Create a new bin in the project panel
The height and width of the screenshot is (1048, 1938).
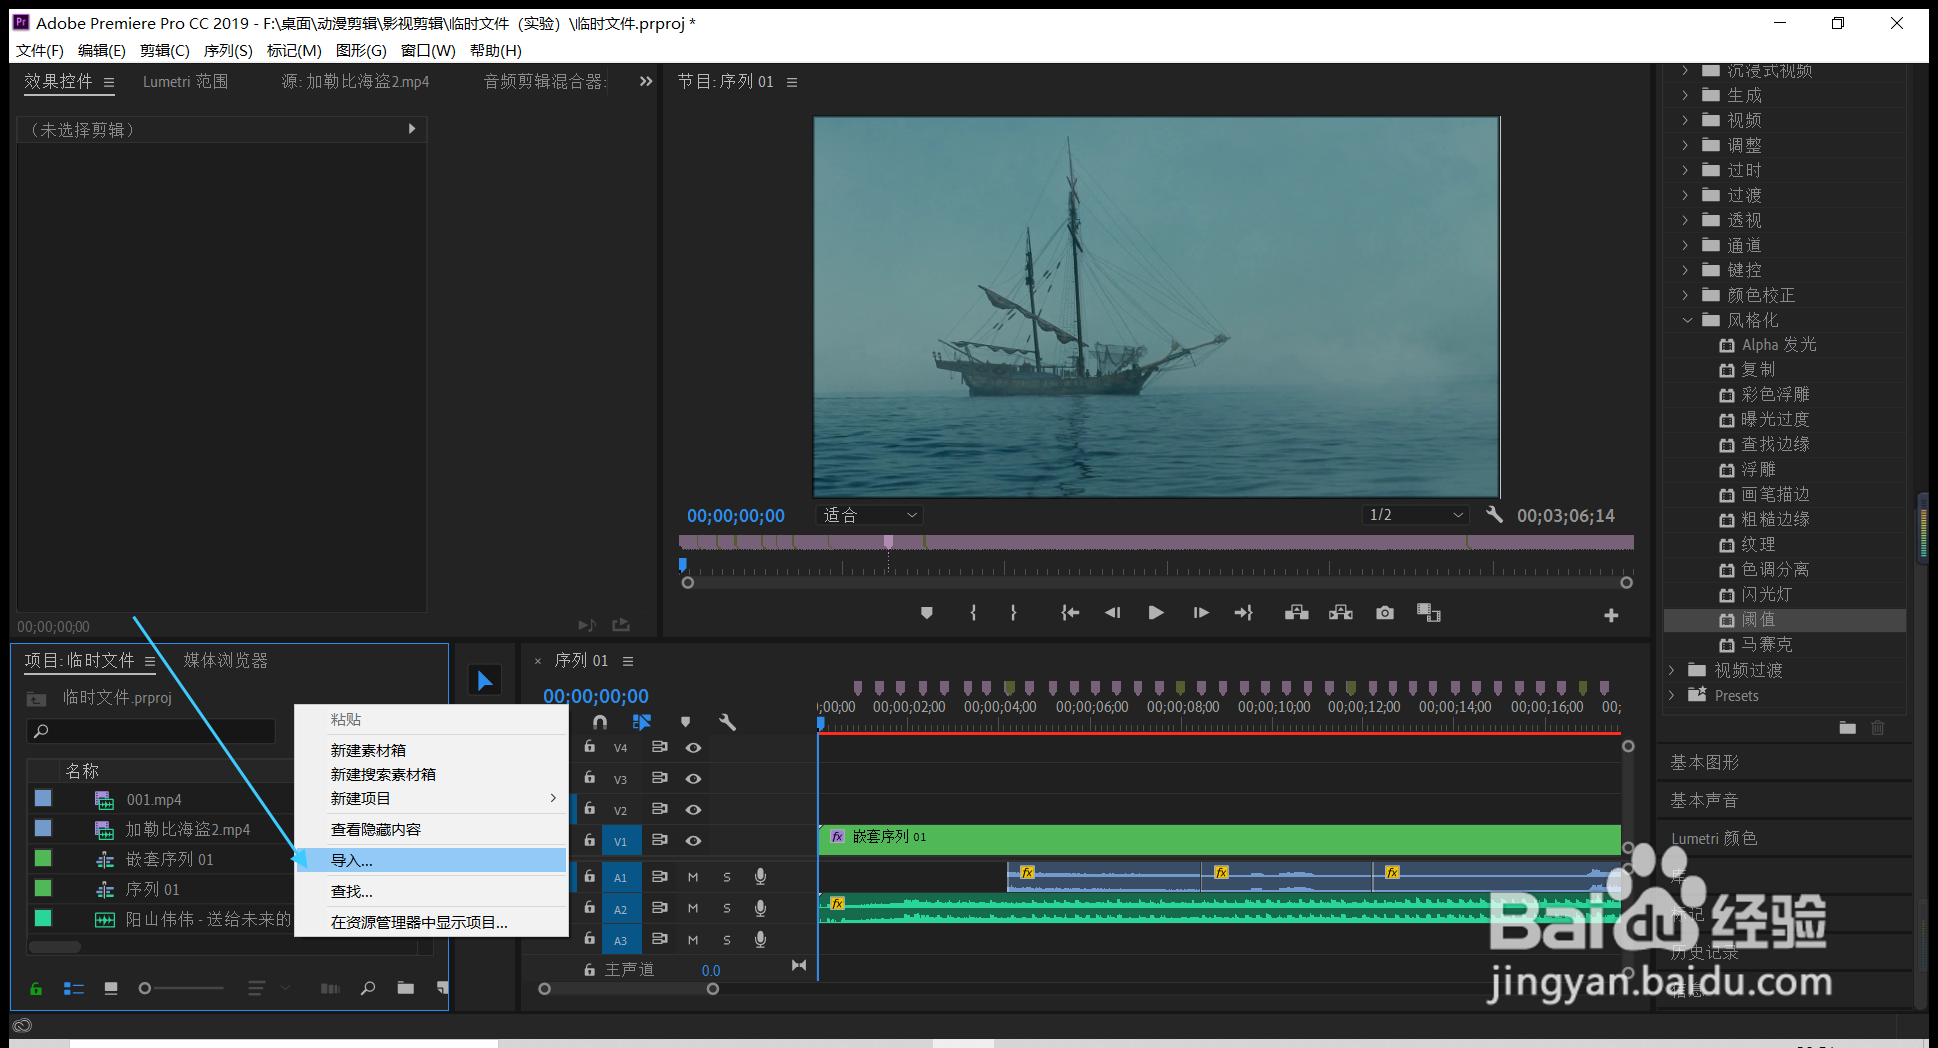405,989
